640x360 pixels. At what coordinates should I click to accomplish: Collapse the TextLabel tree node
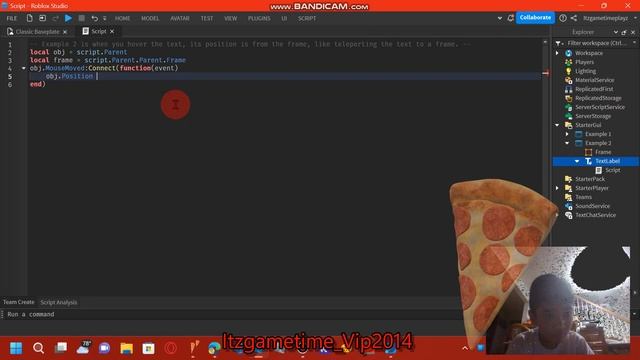click(577, 161)
